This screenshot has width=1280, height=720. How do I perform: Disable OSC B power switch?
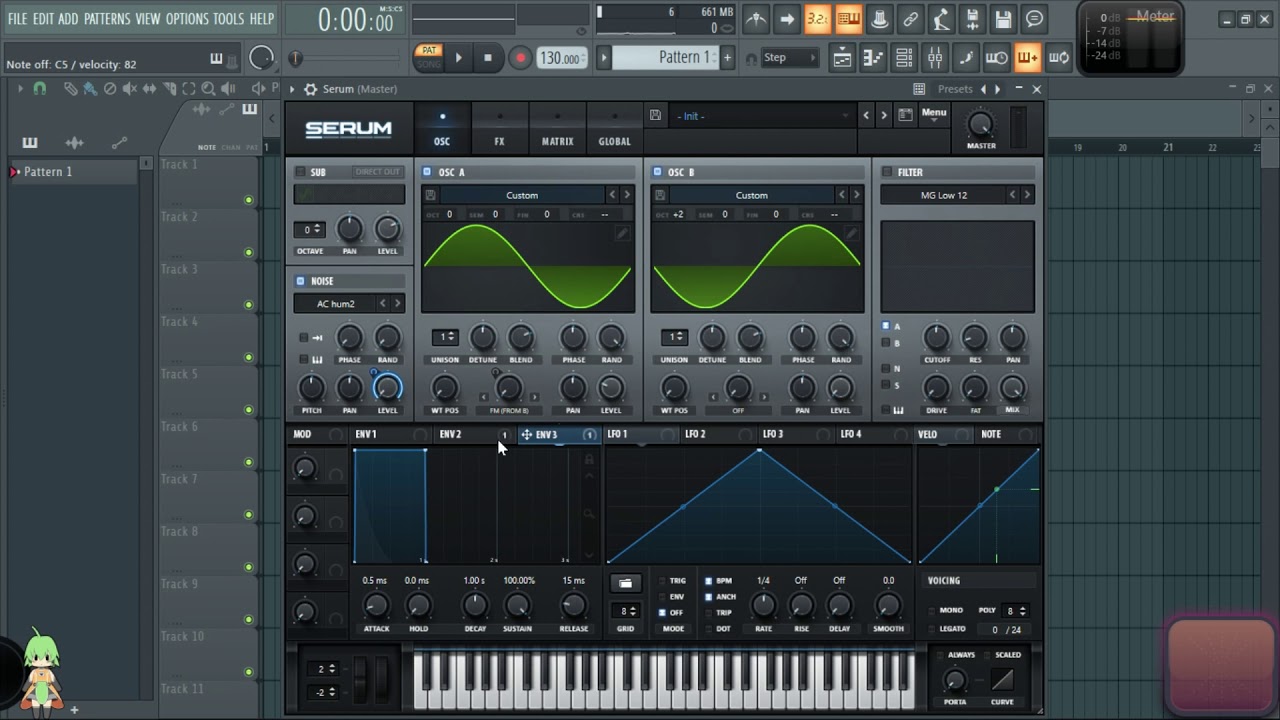click(x=657, y=172)
